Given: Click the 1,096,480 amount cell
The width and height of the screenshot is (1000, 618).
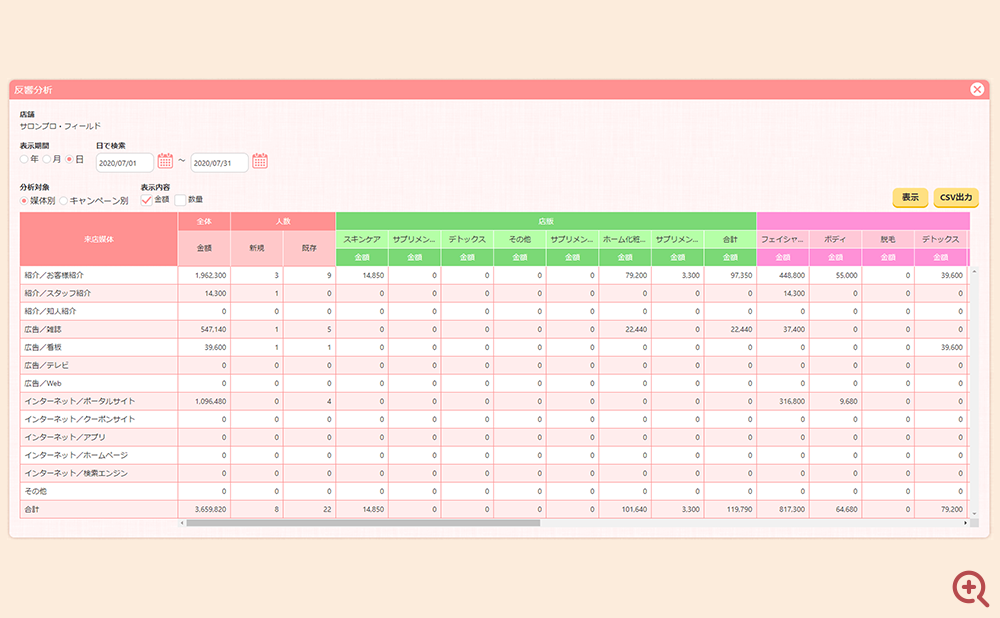Looking at the screenshot, I should click(x=204, y=401).
